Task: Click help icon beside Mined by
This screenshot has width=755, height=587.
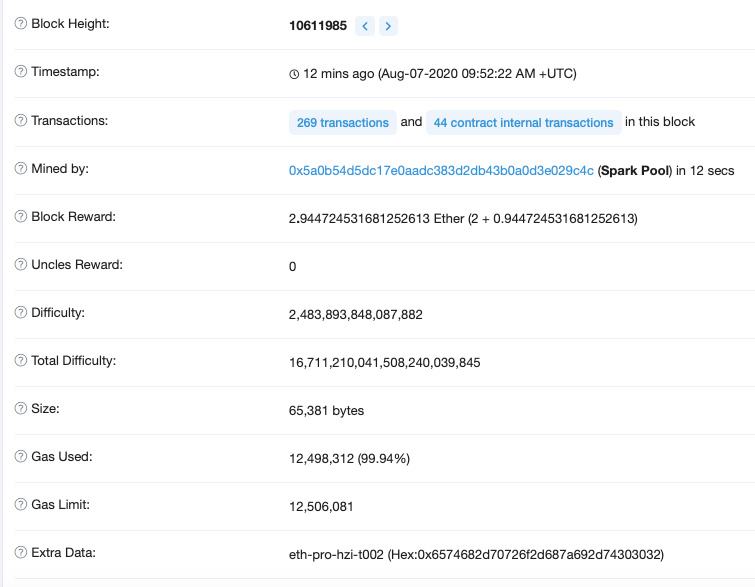Action: 21,169
